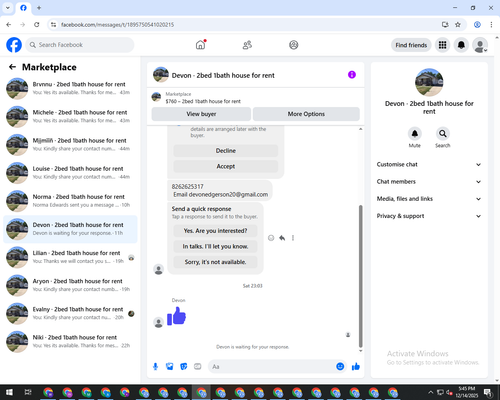Open a new browser tab
The image size is (500, 400).
coord(39,8)
